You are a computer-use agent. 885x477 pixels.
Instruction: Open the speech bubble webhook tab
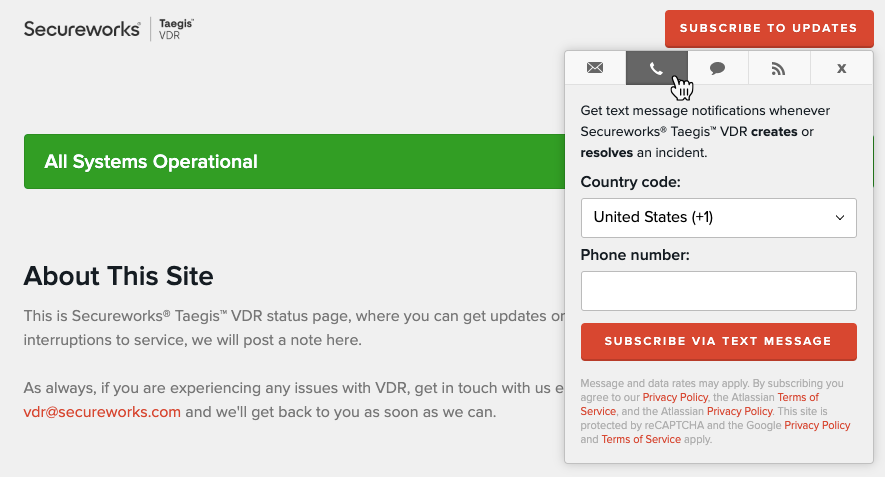[x=718, y=68]
